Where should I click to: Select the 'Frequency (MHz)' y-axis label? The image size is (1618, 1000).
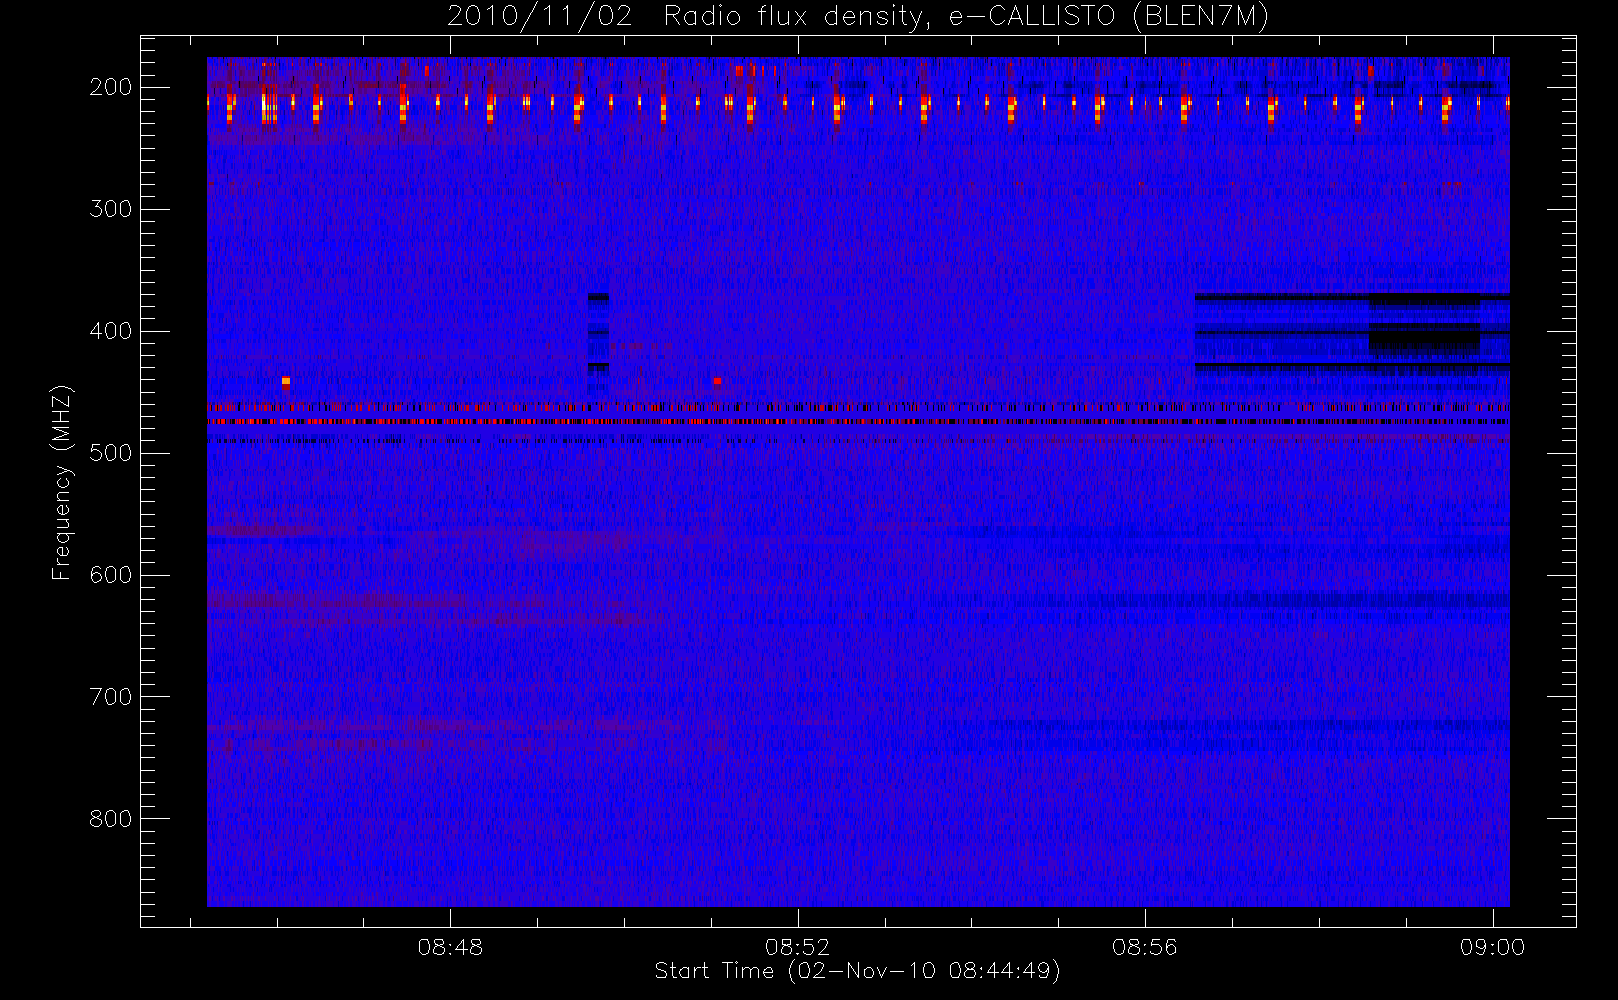pos(62,482)
